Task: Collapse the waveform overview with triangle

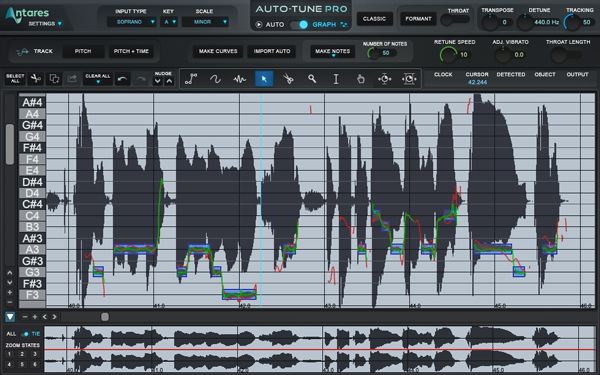Action: point(10,317)
